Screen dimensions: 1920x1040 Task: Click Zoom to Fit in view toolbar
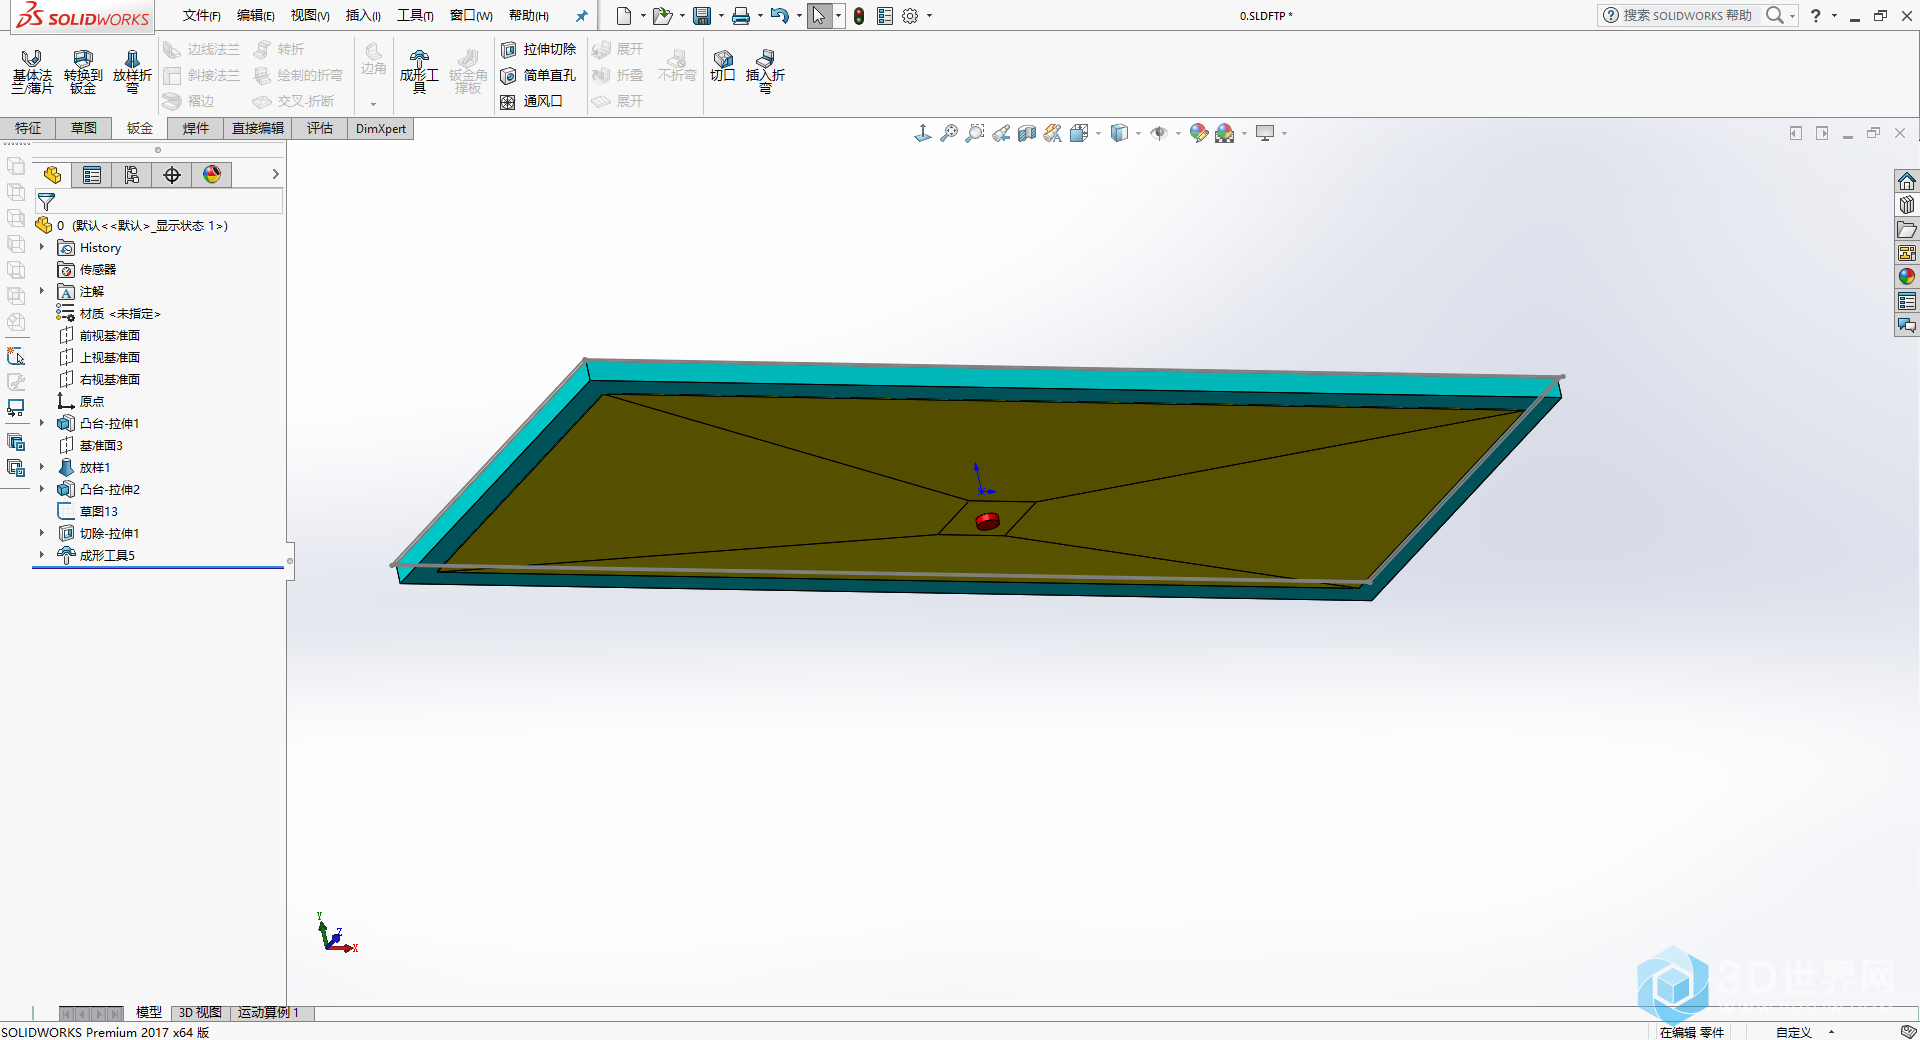tap(949, 133)
